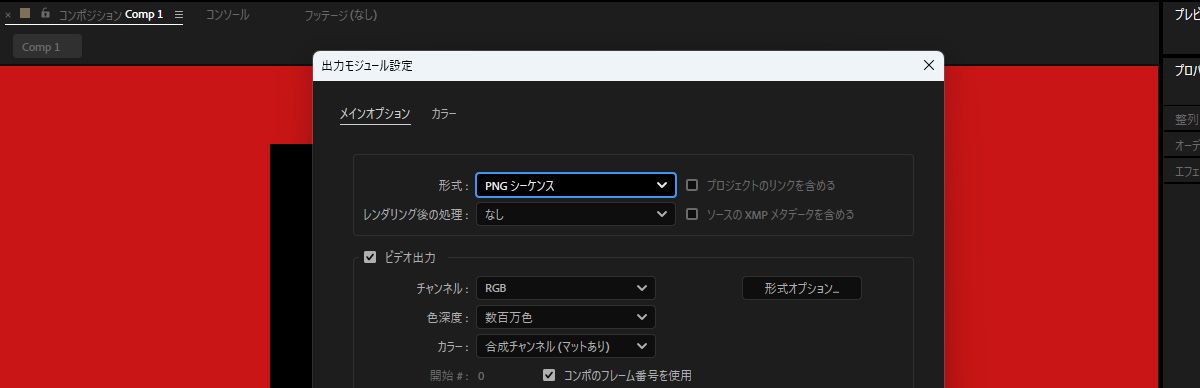Uncheck コンポのフレーム番号を使用 checkbox
Image resolution: width=1200 pixels, height=388 pixels.
tap(549, 375)
